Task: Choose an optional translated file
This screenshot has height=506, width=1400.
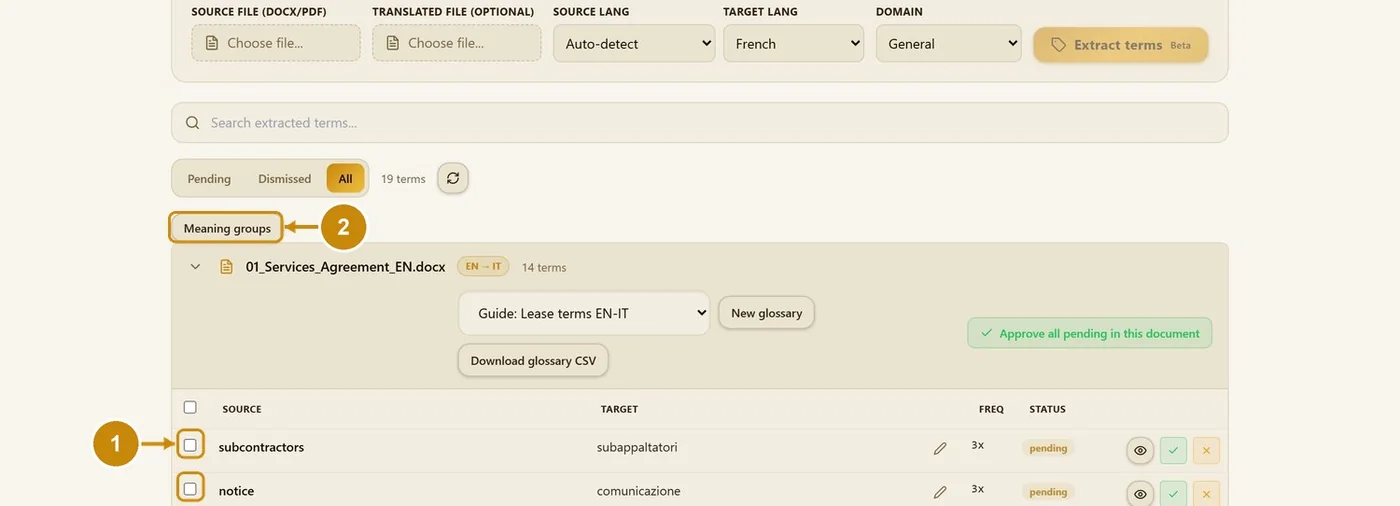Action: (x=457, y=43)
